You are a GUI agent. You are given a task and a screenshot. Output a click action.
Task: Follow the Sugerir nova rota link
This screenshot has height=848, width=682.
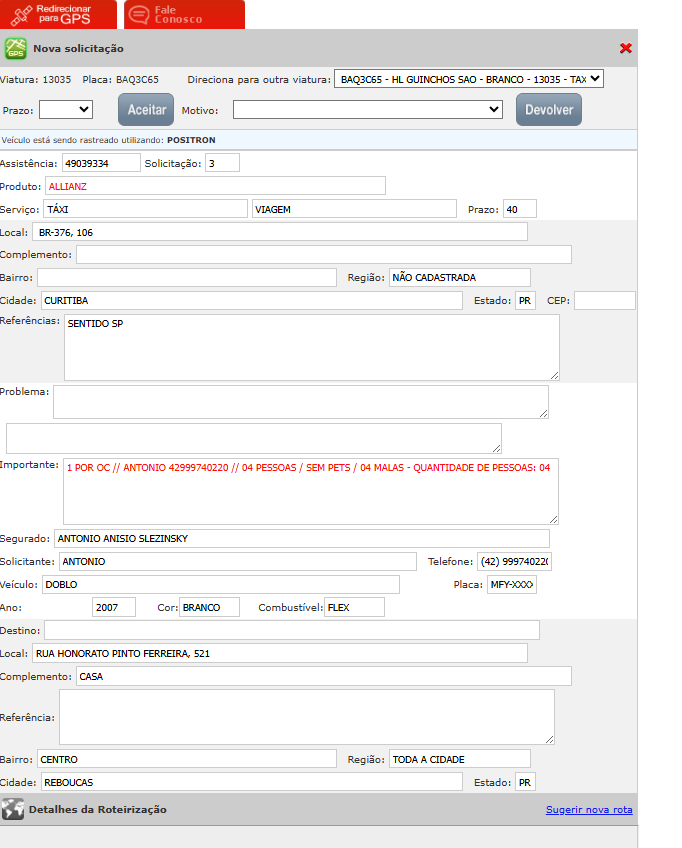point(588,810)
